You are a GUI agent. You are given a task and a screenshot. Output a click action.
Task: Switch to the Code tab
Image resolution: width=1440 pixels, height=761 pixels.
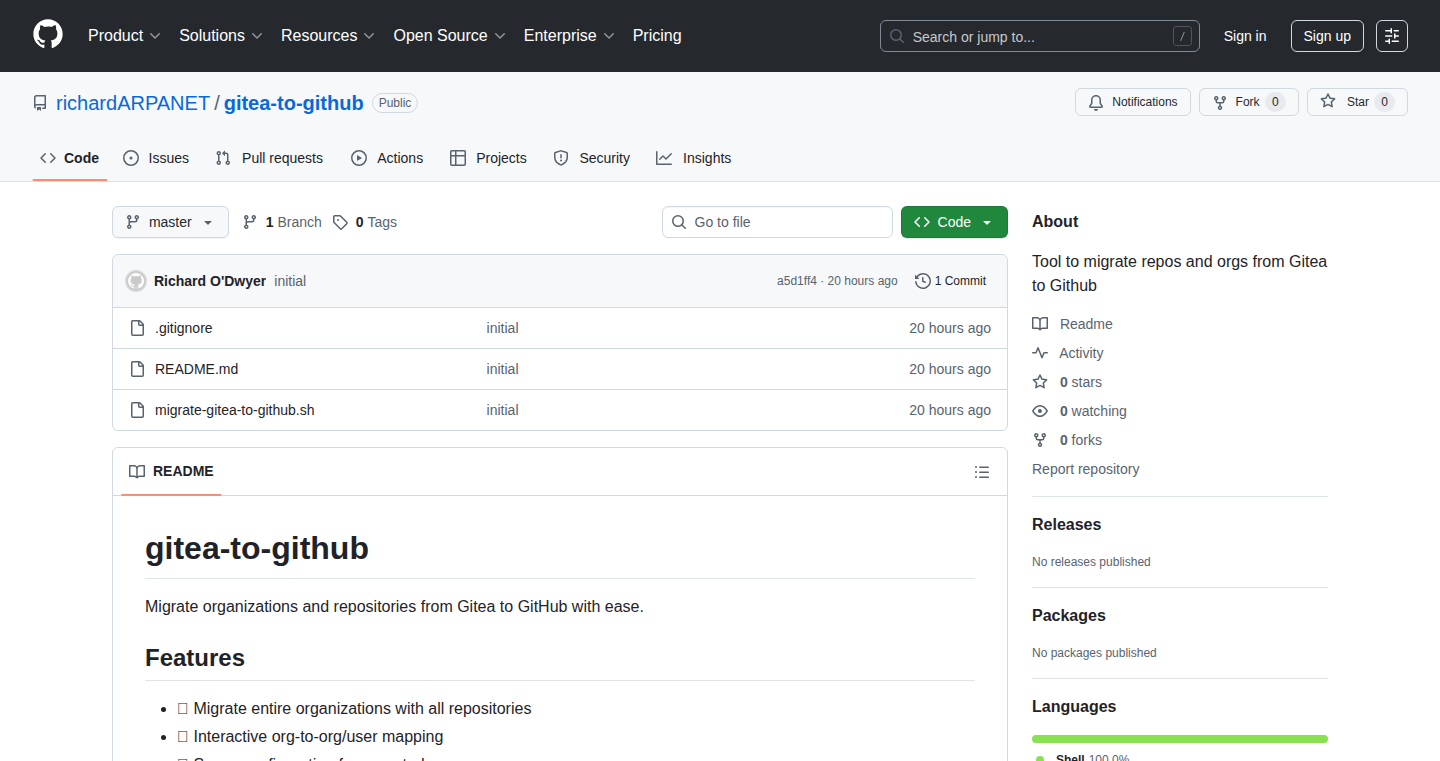coord(70,158)
